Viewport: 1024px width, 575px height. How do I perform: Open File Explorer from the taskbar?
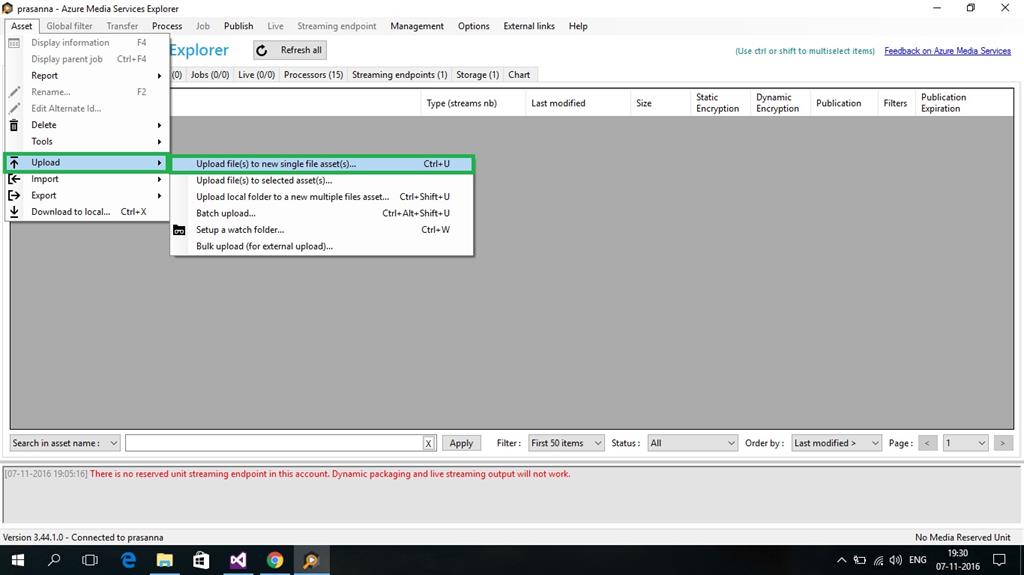tap(165, 560)
